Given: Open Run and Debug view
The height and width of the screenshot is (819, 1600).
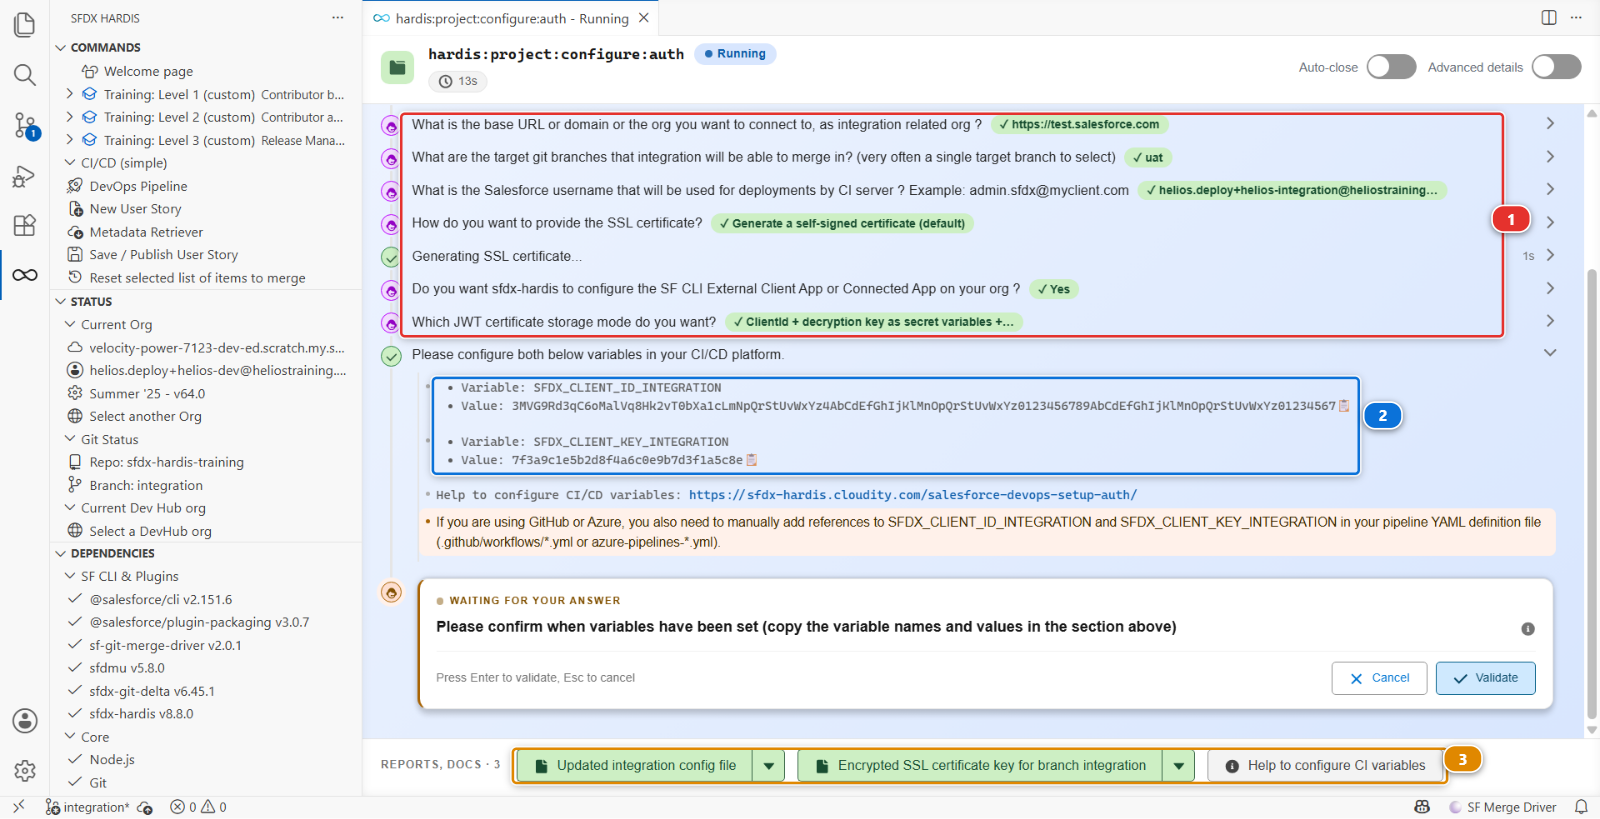Looking at the screenshot, I should [x=25, y=176].
